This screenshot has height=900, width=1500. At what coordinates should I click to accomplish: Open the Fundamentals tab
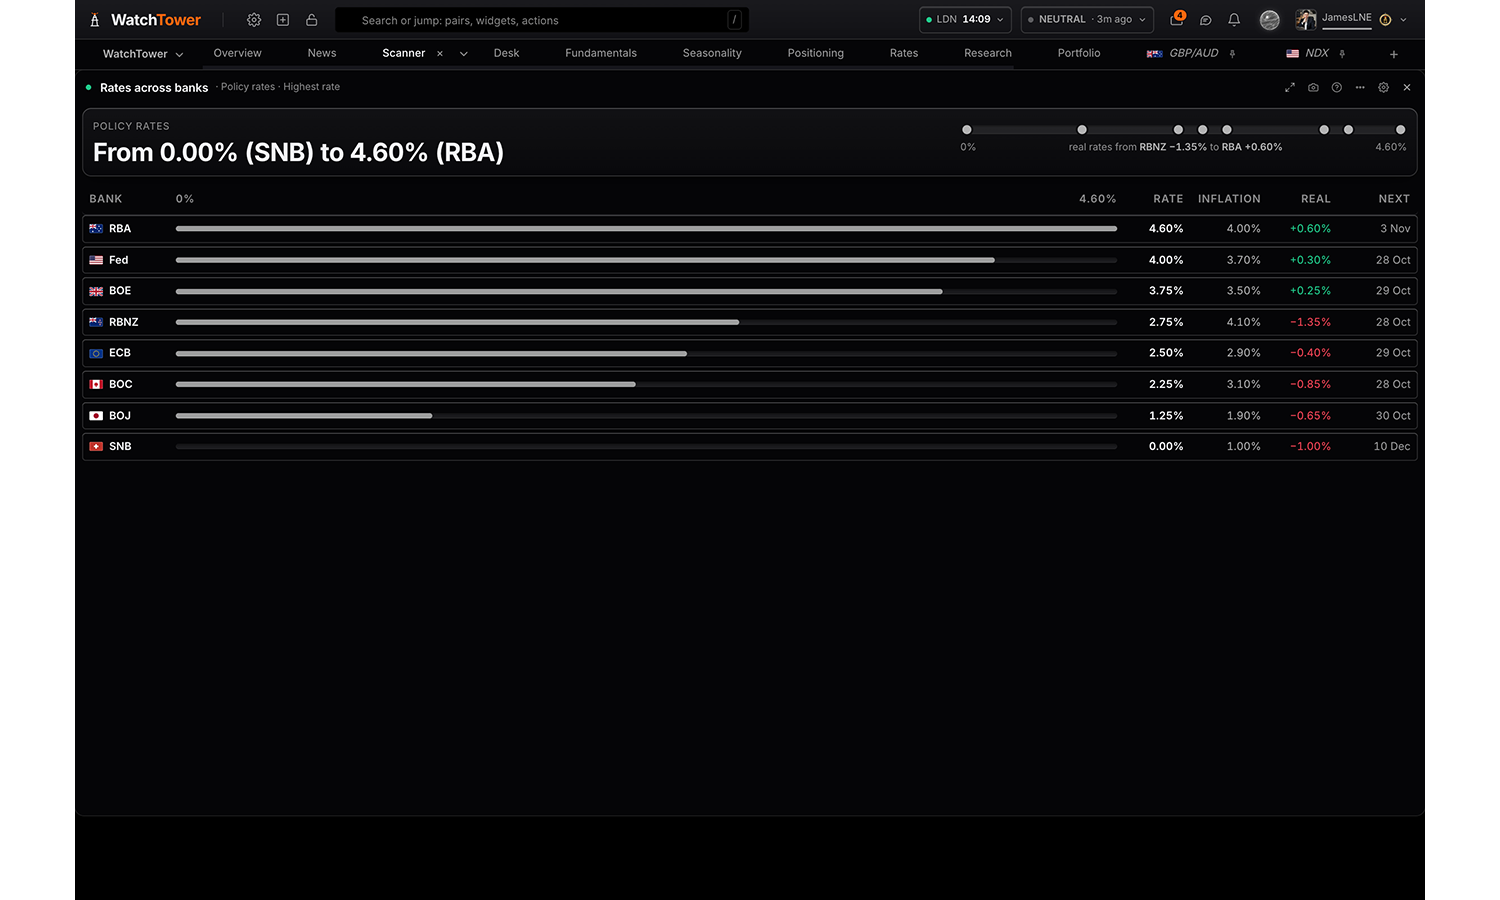coord(601,53)
